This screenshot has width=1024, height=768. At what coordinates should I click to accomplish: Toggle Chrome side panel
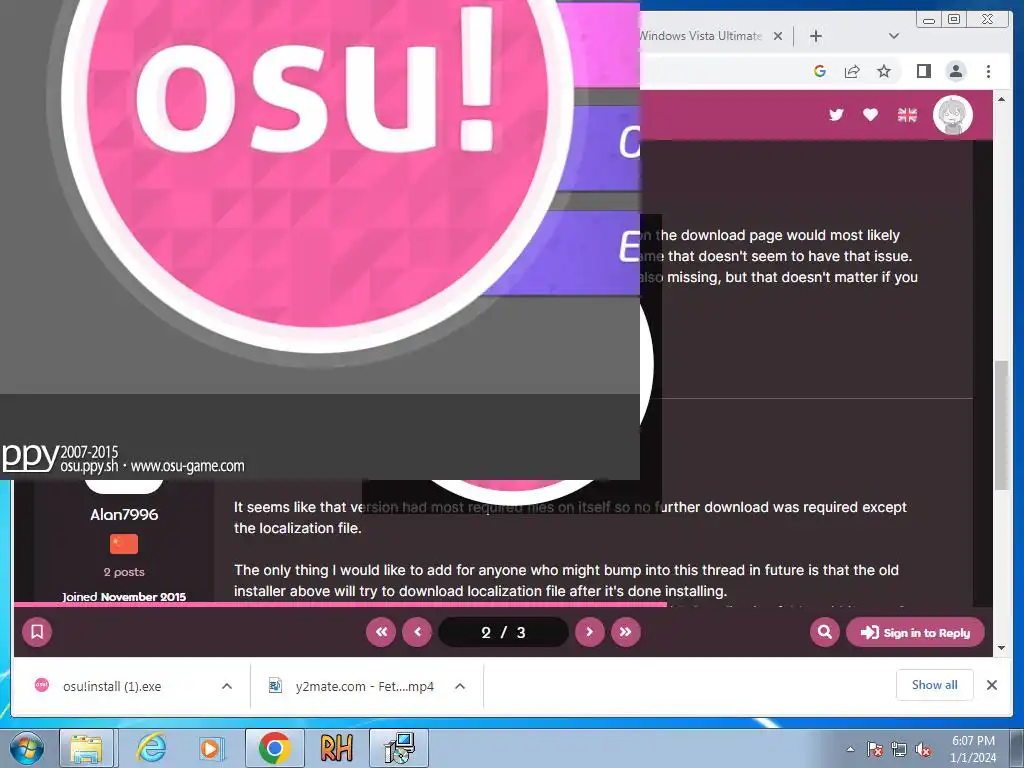[923, 71]
